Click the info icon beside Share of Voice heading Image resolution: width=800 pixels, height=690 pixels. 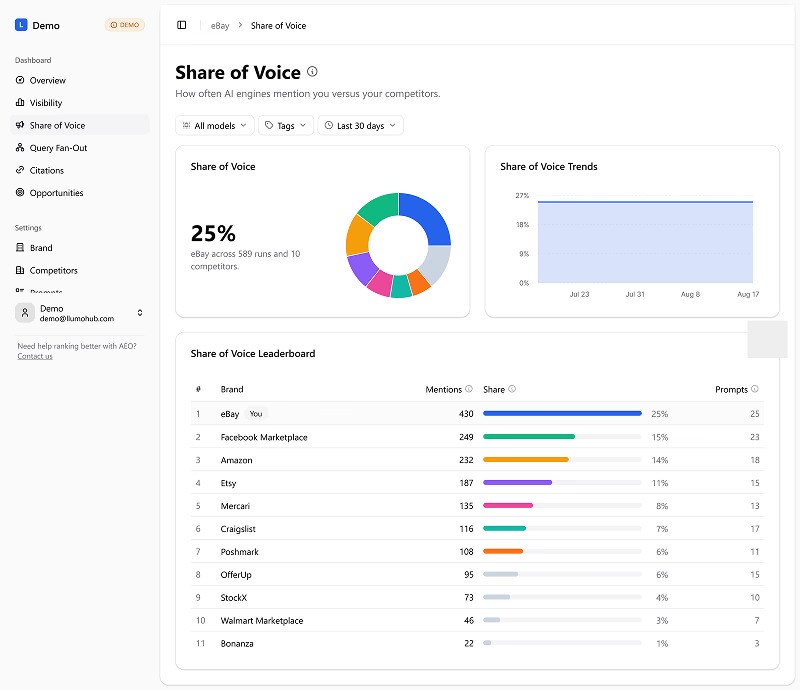click(x=312, y=72)
